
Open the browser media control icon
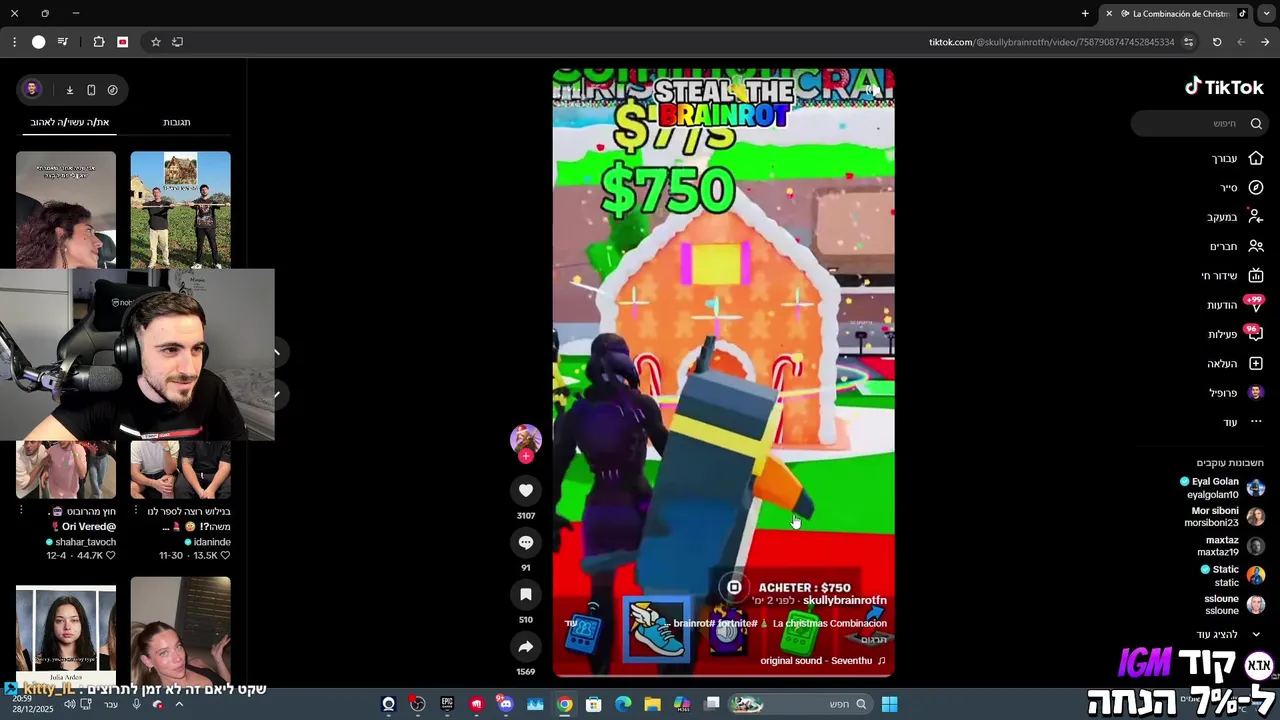coord(63,42)
